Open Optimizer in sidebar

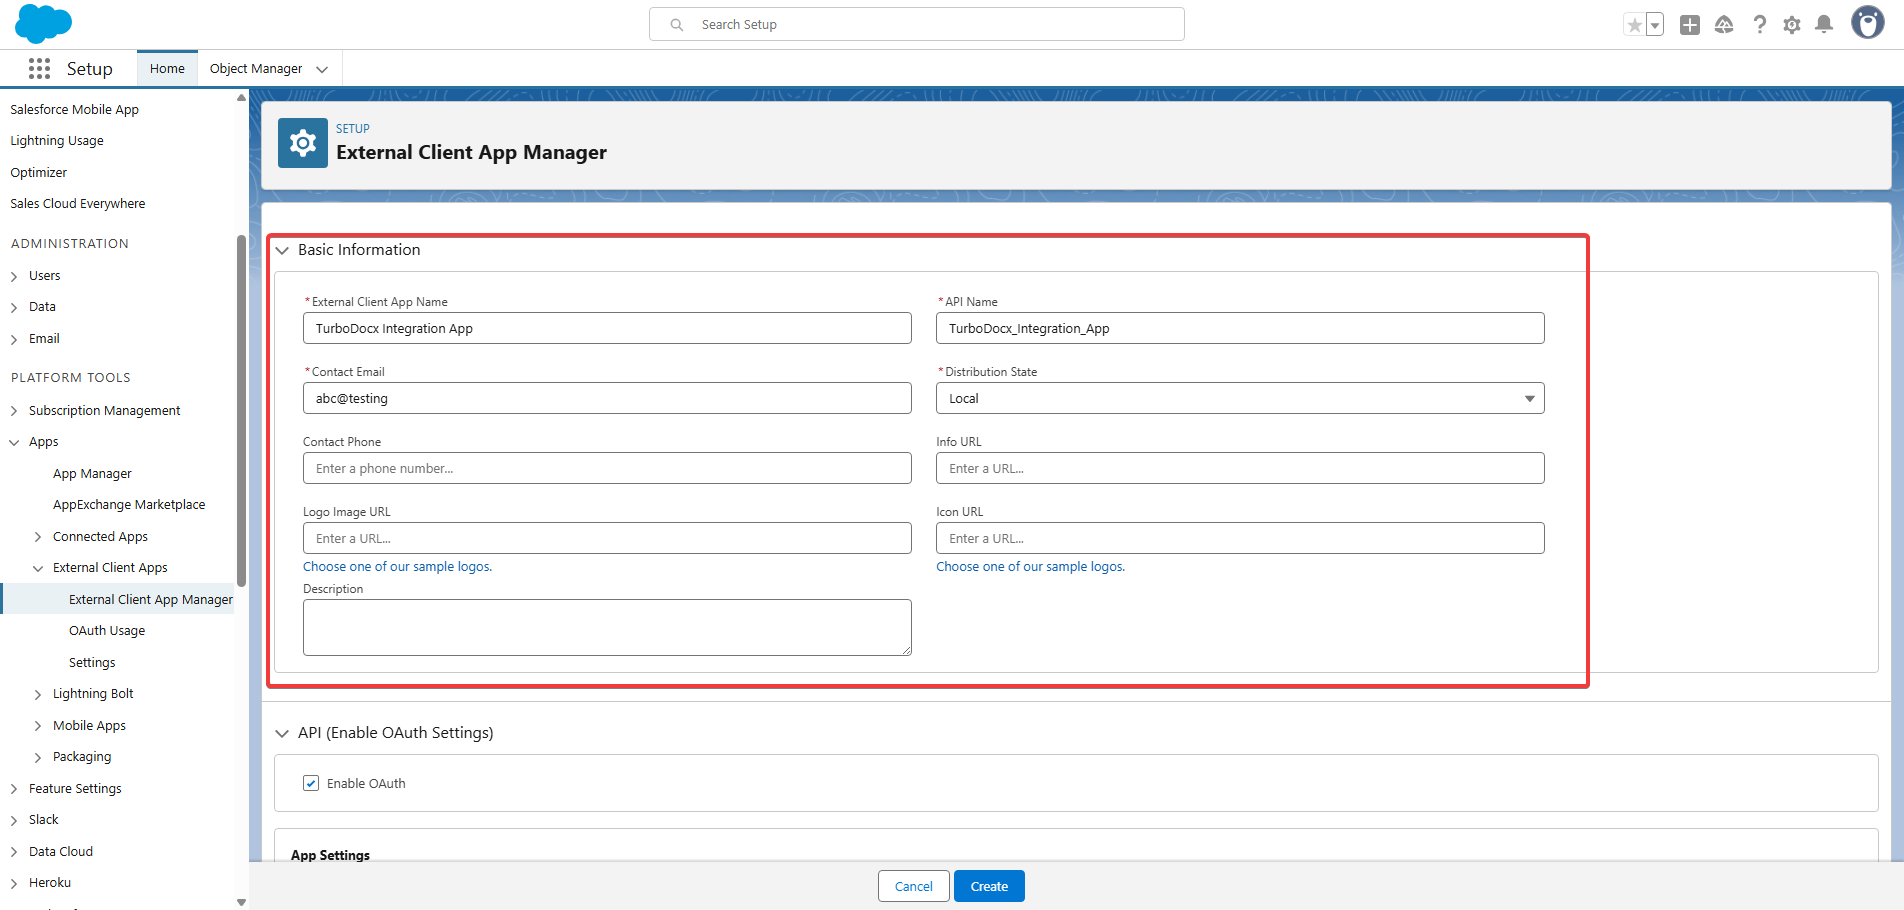[39, 172]
